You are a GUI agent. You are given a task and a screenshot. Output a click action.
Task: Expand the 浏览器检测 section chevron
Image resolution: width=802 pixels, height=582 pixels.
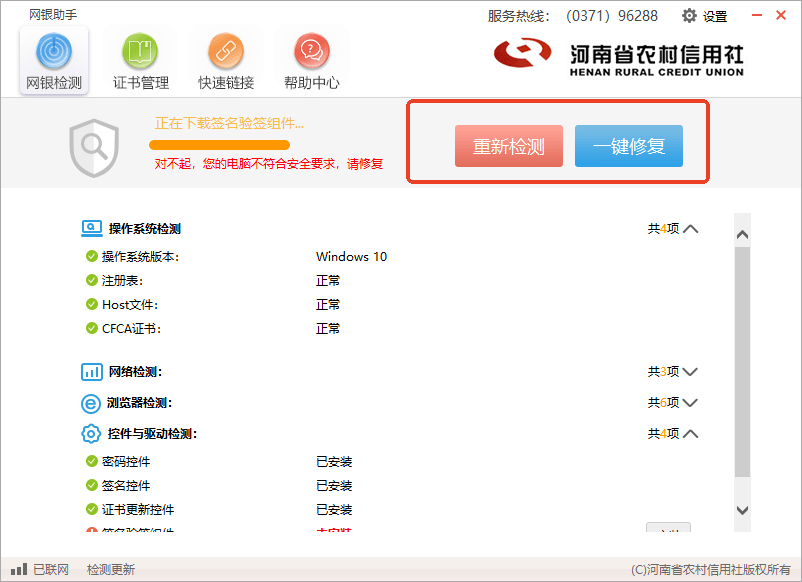[689, 403]
